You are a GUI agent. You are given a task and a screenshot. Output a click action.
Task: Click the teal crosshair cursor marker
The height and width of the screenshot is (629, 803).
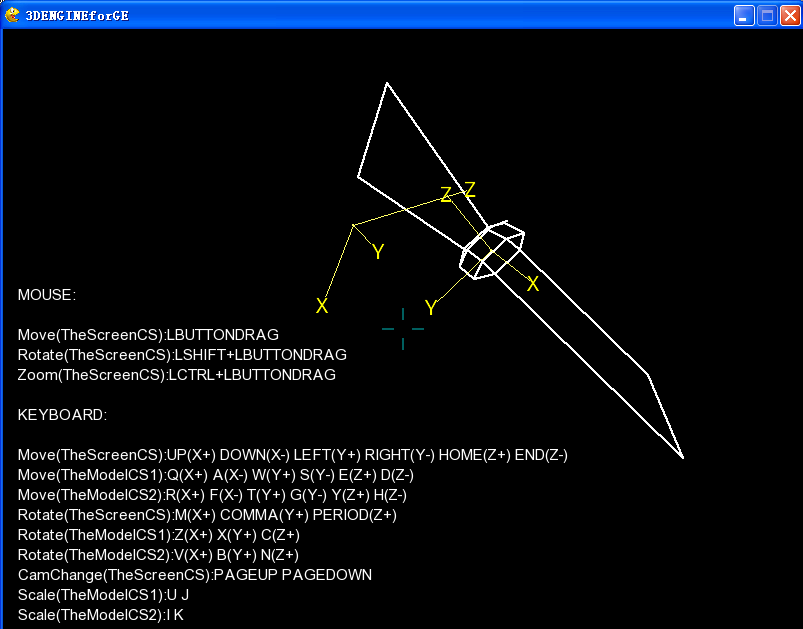point(403,329)
